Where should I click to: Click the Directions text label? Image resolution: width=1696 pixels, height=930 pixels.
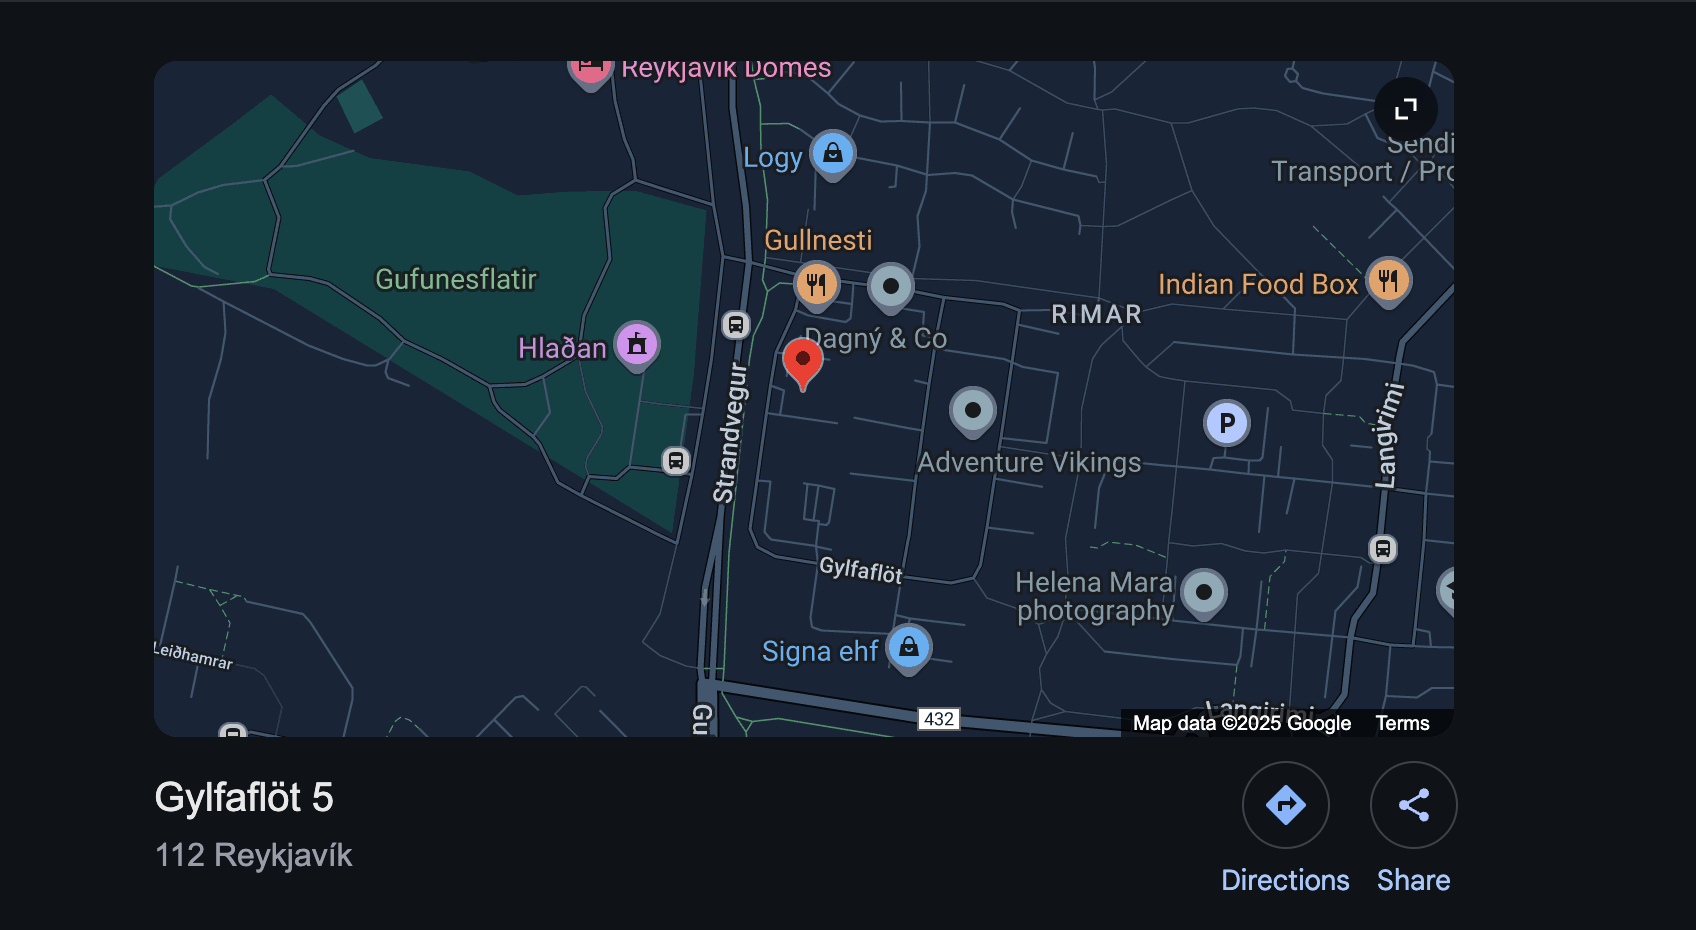pyautogui.click(x=1285, y=880)
